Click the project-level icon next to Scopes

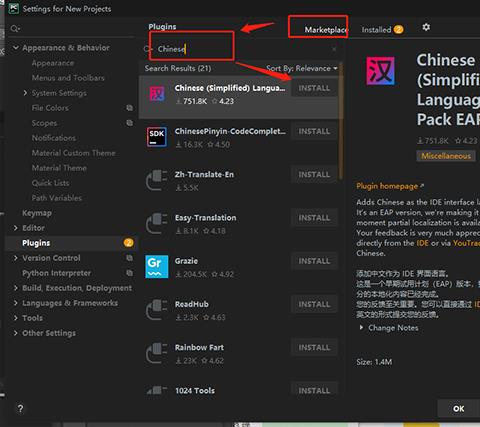(x=129, y=123)
